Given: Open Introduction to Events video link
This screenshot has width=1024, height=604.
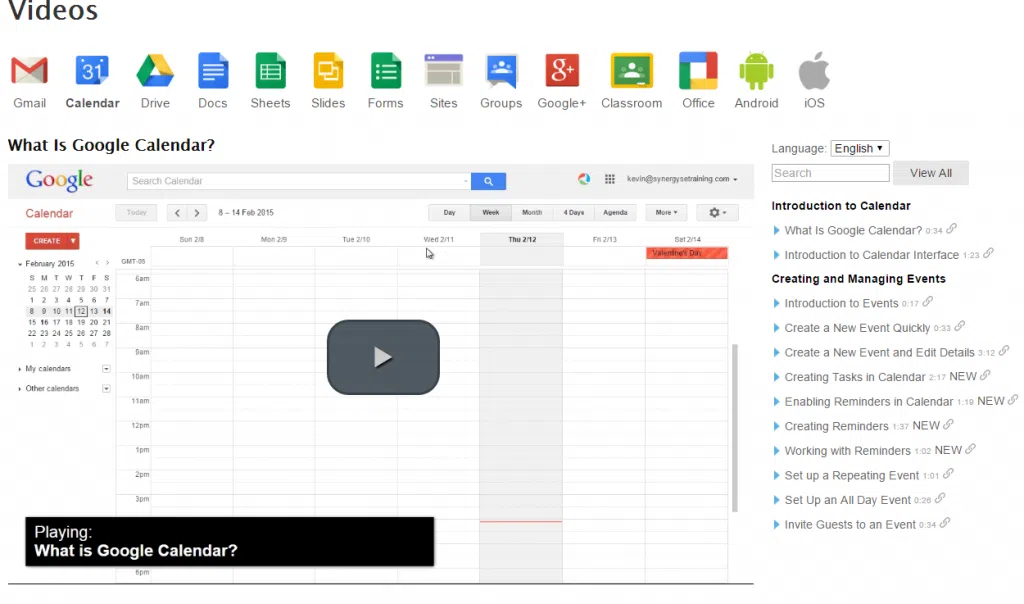Looking at the screenshot, I should tap(841, 304).
